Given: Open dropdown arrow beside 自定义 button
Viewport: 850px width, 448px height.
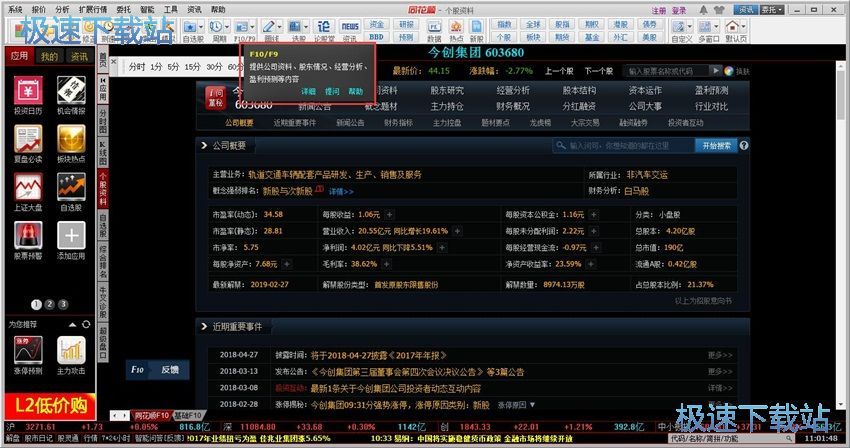Looking at the screenshot, I should click(689, 27).
